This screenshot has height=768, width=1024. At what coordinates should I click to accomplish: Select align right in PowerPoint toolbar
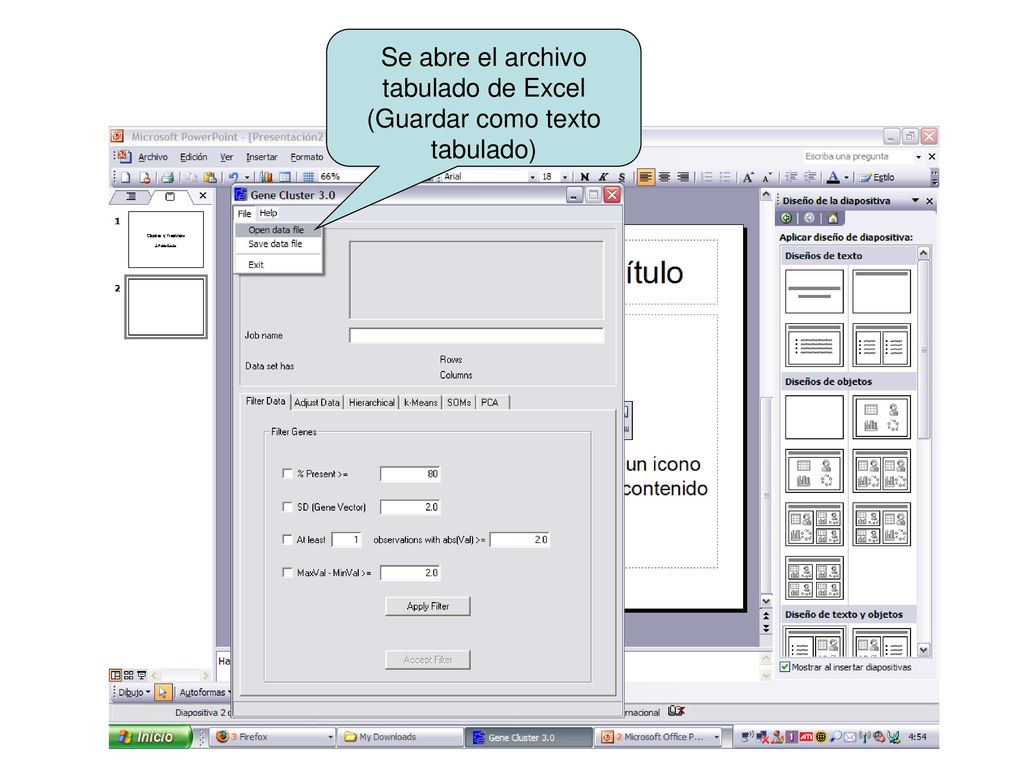(x=683, y=177)
